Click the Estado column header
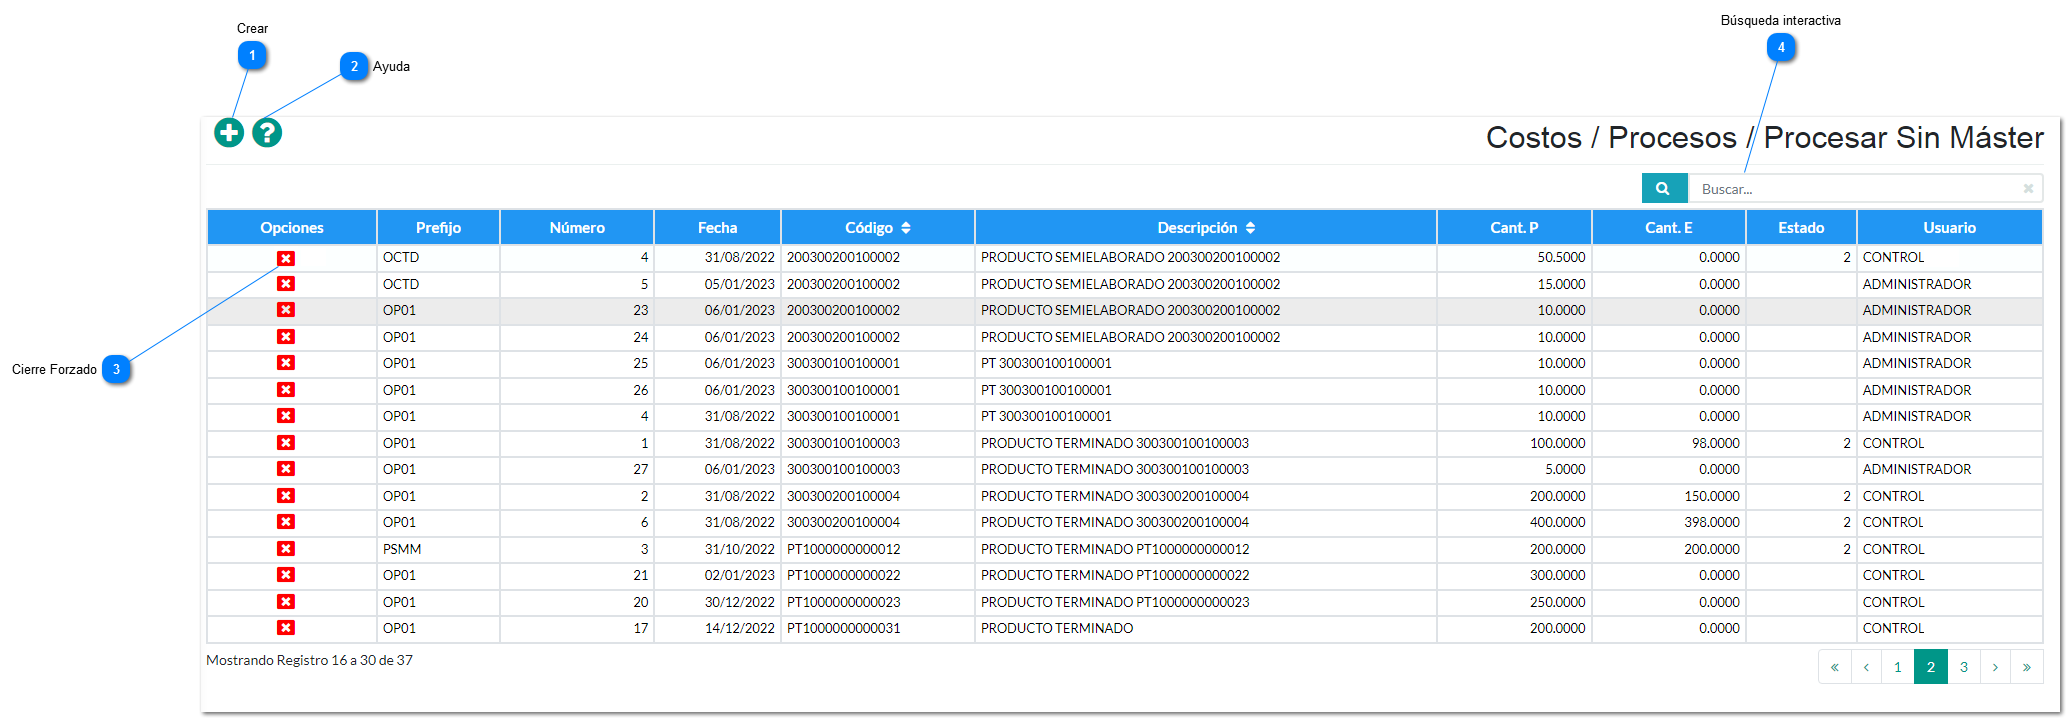 pyautogui.click(x=1801, y=227)
